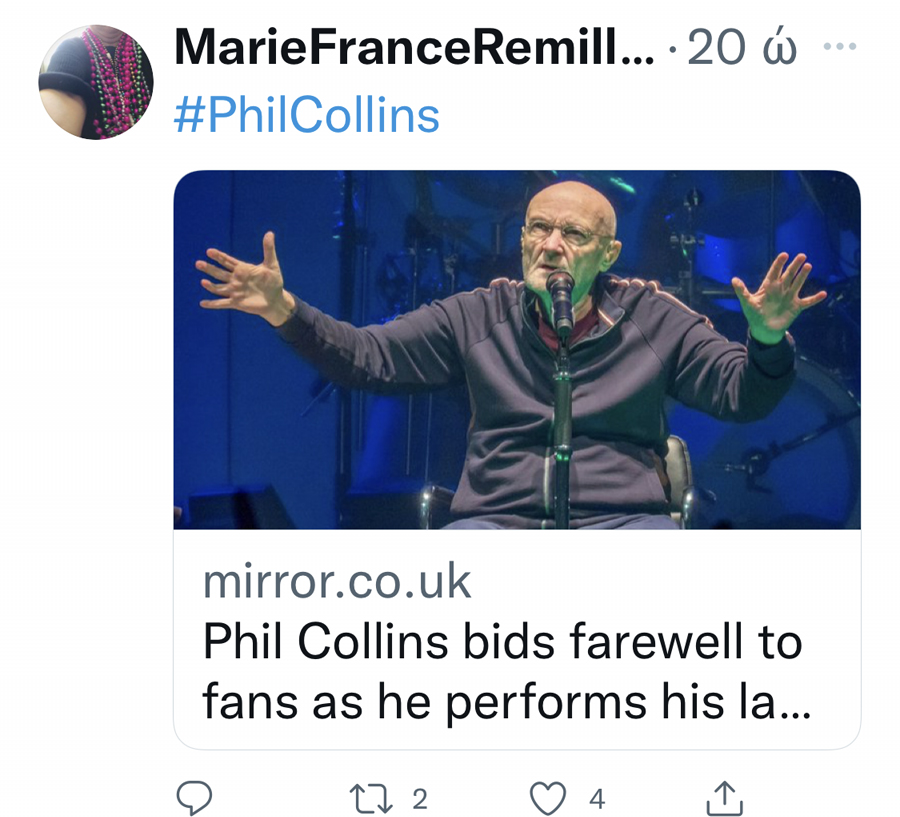The height and width of the screenshot is (817, 900).
Task: Open the three-dot more options menu
Action: (840, 47)
